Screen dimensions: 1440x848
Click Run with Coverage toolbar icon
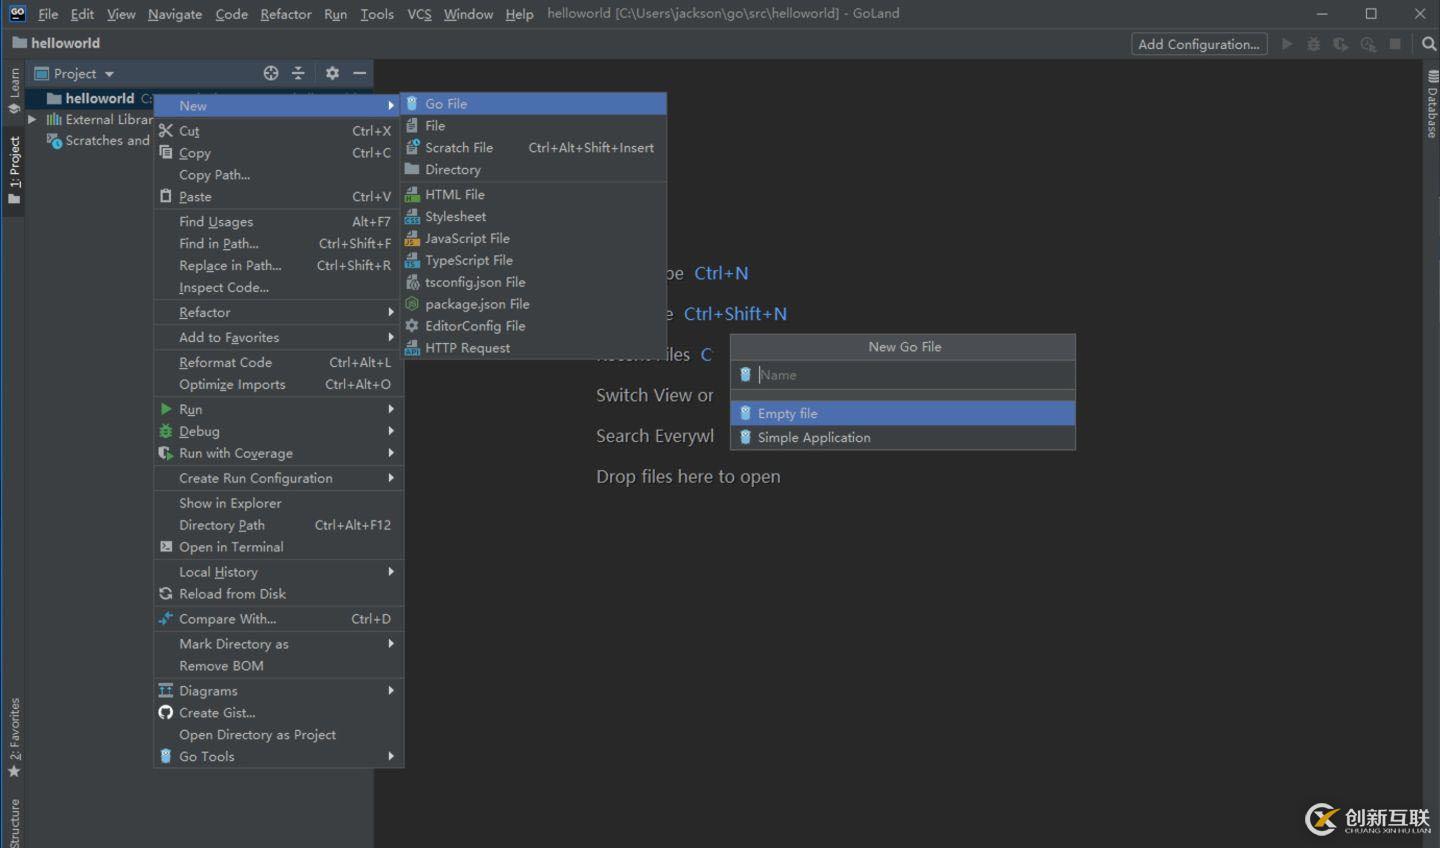click(x=1341, y=44)
